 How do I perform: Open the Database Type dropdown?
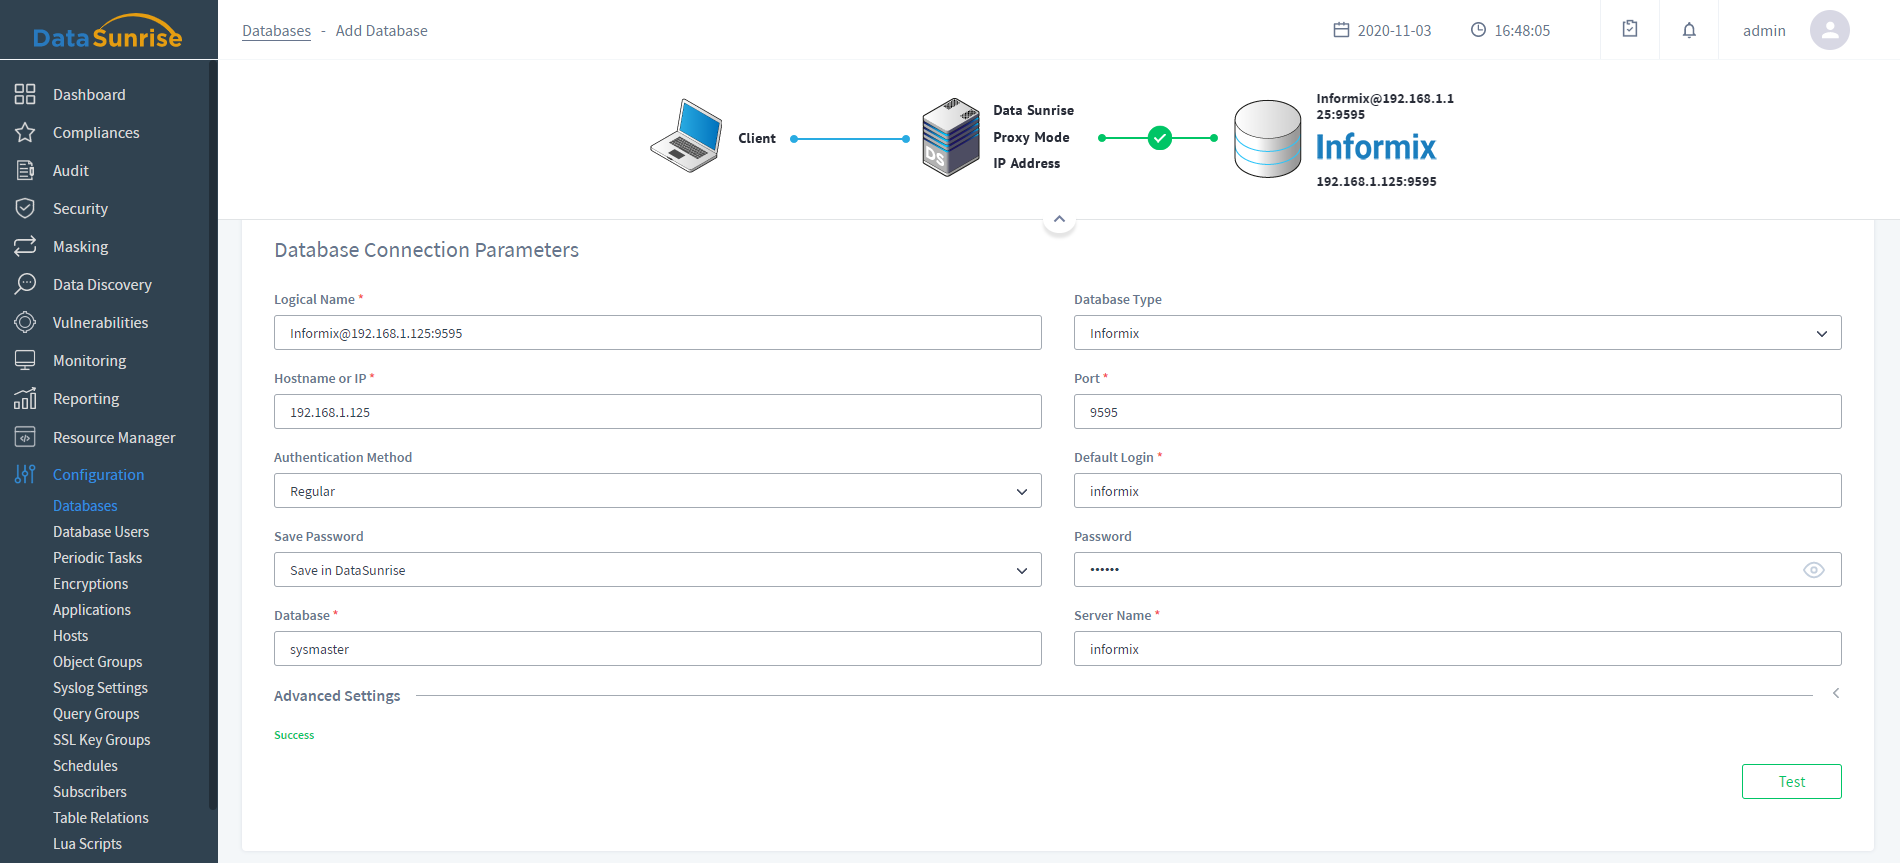(1457, 333)
